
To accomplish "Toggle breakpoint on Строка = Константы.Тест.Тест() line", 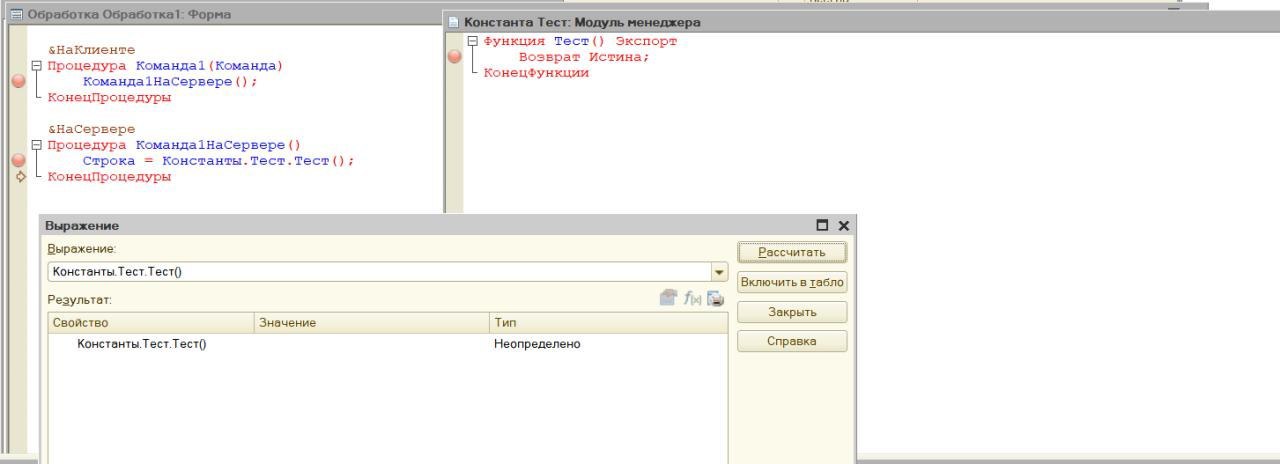I will coord(18,161).
